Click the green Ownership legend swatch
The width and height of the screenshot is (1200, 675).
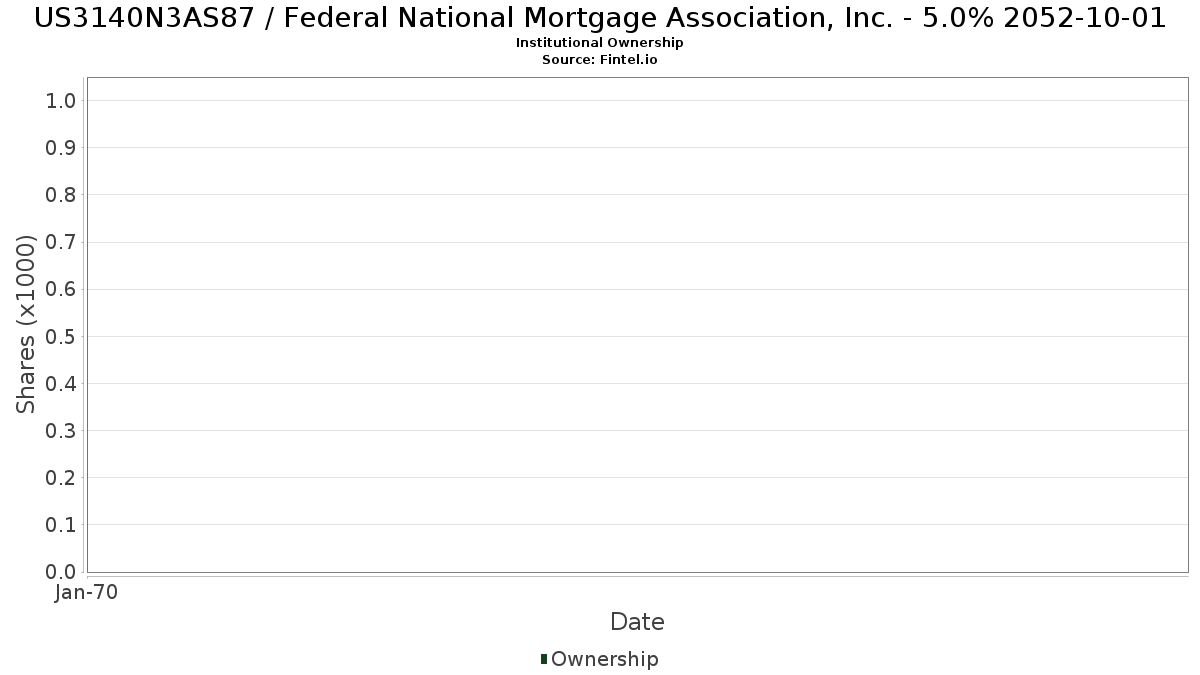(x=544, y=659)
